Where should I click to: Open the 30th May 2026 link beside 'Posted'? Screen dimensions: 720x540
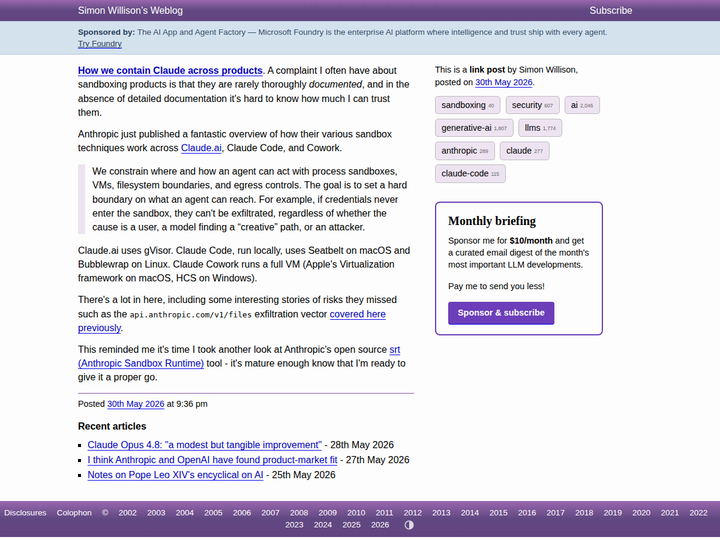pos(135,404)
